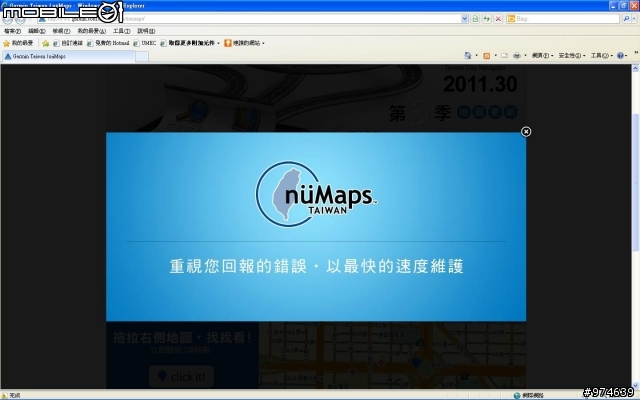640x400 pixels.
Task: Open the 我的最愛 favorites star button
Action: (x=18, y=43)
